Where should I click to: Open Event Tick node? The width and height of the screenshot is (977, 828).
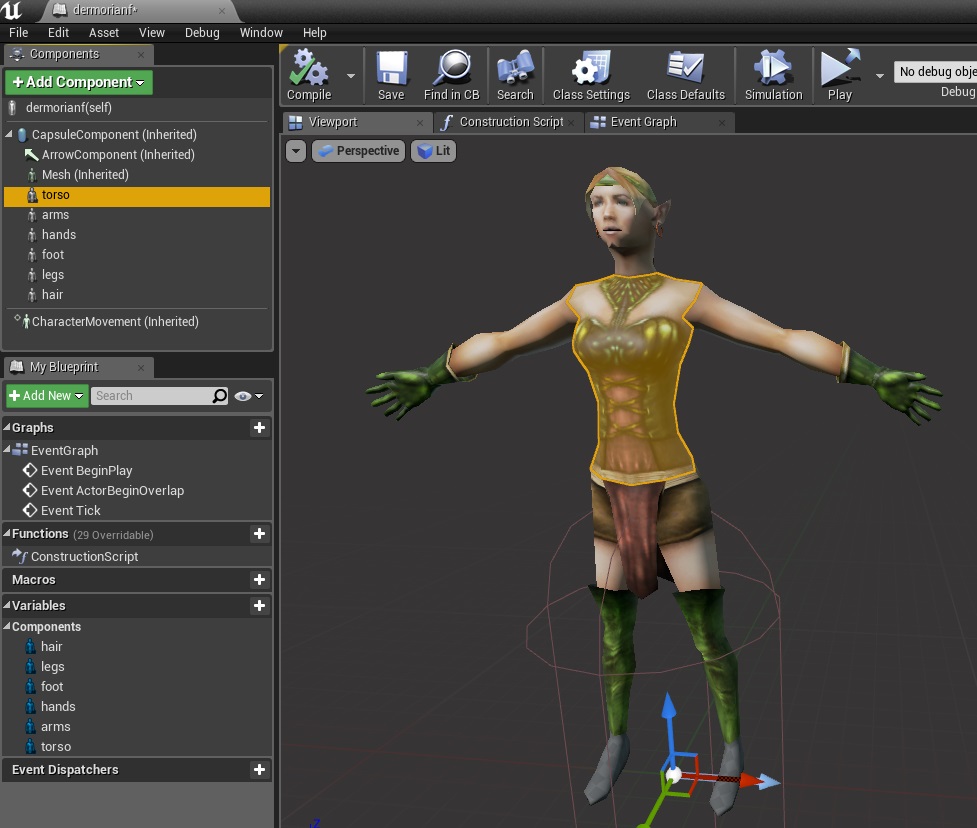tap(70, 510)
